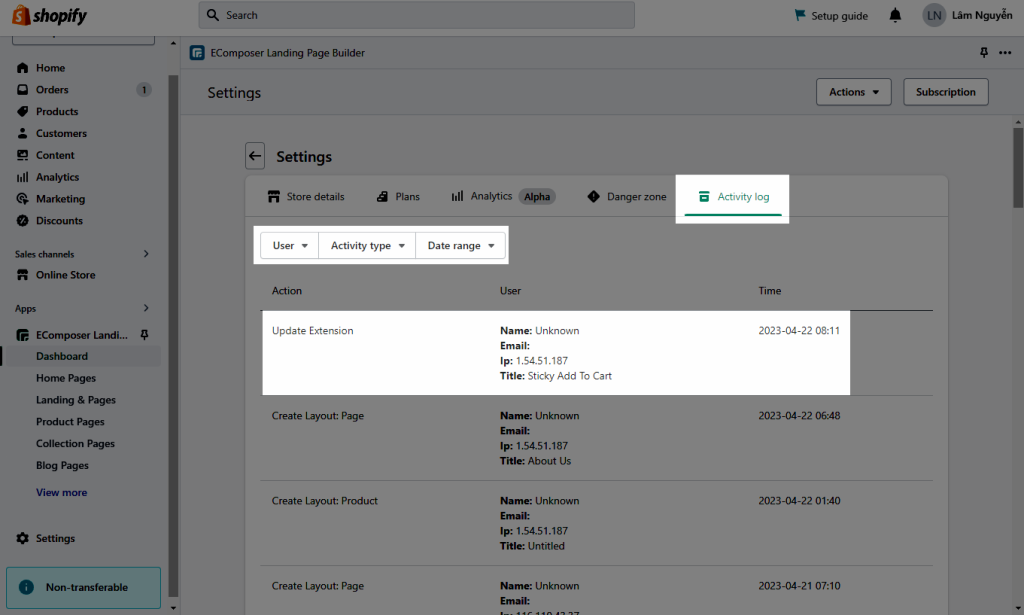This screenshot has width=1024, height=615.
Task: Click the timestamp 2023-04-22 06:48
Action: point(799,415)
